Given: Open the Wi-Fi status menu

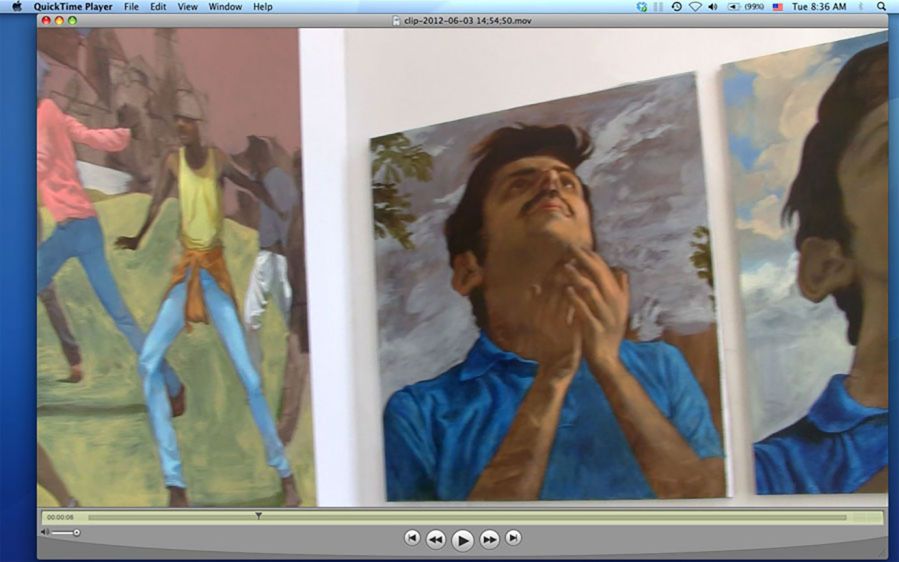Looking at the screenshot, I should click(x=695, y=7).
